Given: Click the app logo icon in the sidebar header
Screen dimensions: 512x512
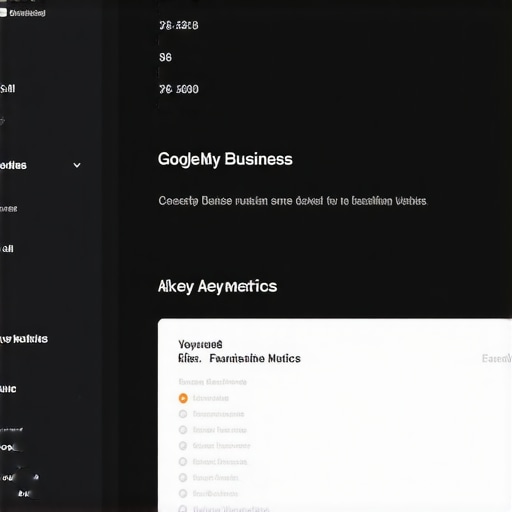Looking at the screenshot, I should tap(3, 13).
